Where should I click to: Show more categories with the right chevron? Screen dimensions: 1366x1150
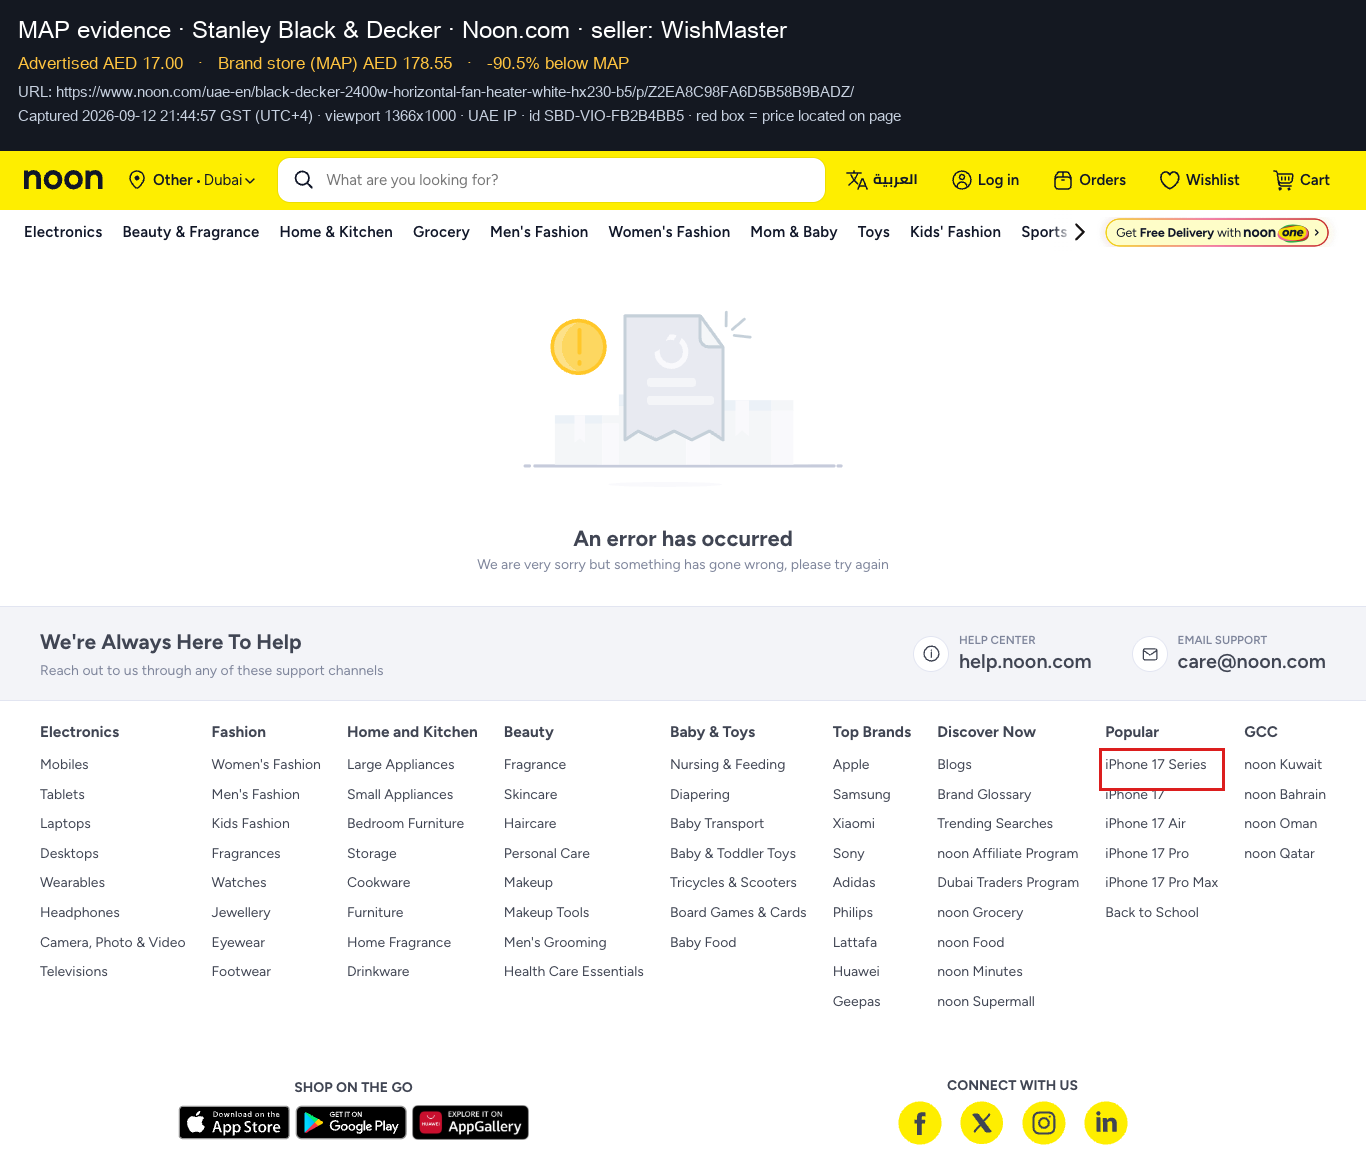pyautogui.click(x=1079, y=232)
